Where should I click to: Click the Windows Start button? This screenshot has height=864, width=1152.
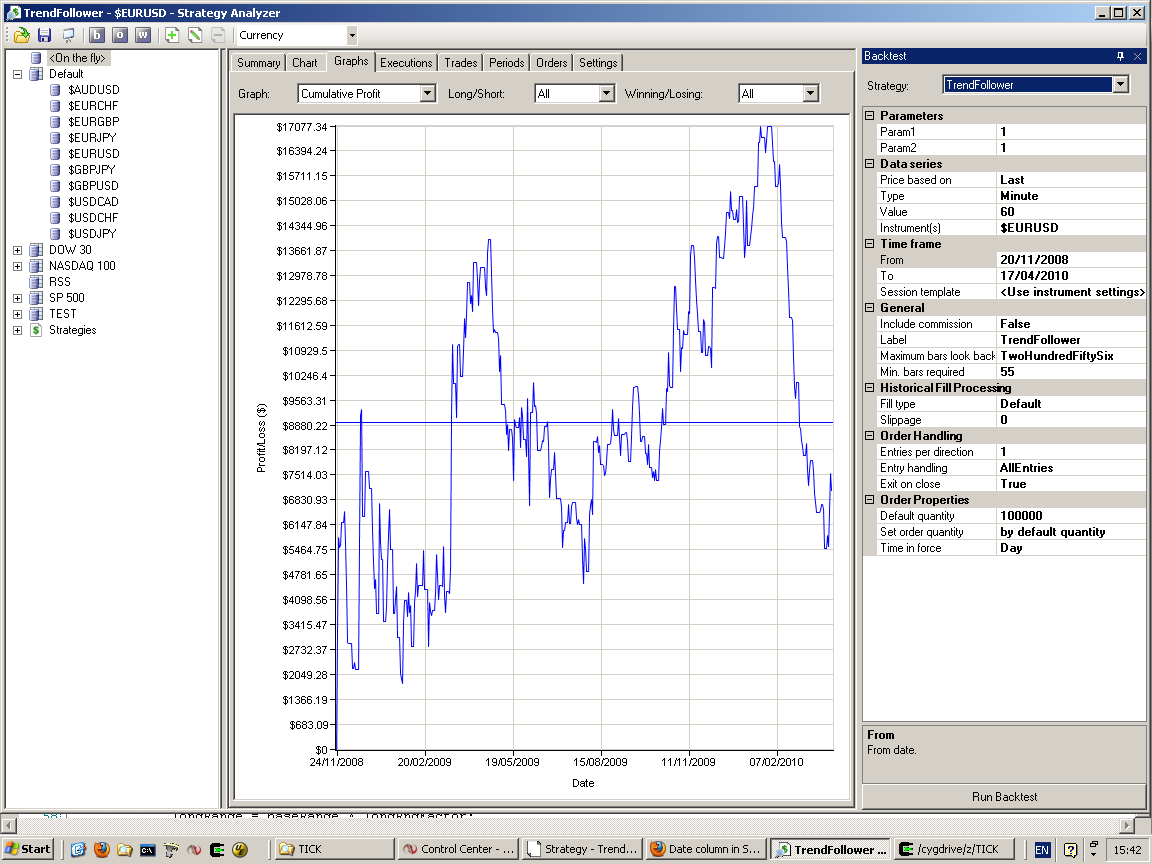[27, 849]
